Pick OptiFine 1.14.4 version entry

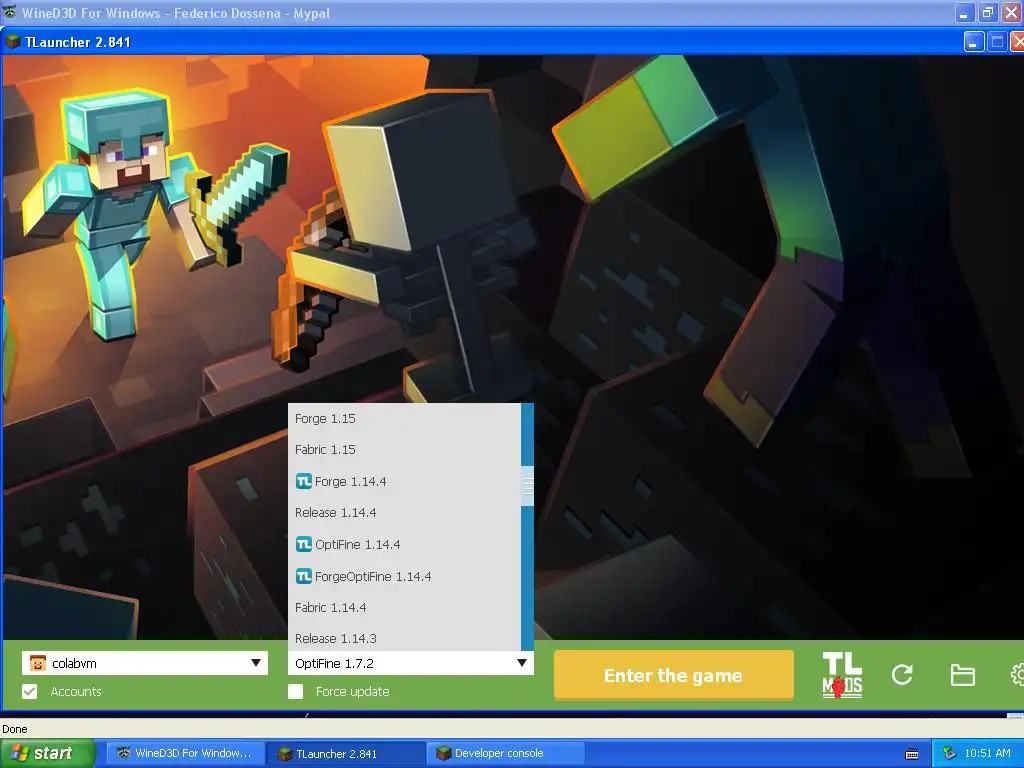pos(404,544)
